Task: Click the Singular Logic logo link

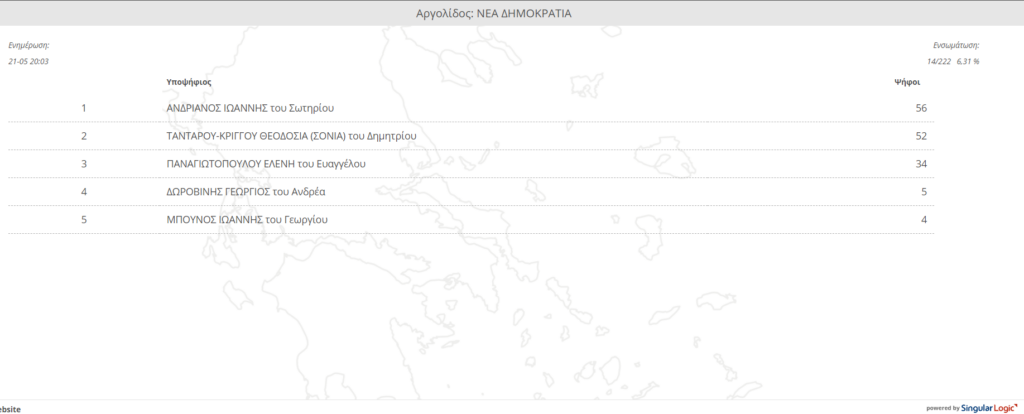Action: click(991, 408)
